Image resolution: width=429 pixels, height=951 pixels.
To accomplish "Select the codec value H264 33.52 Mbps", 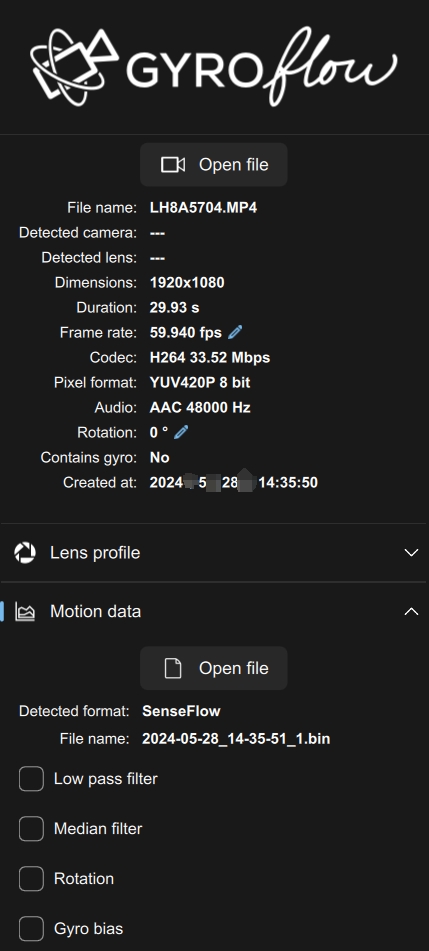I will pyautogui.click(x=210, y=358).
